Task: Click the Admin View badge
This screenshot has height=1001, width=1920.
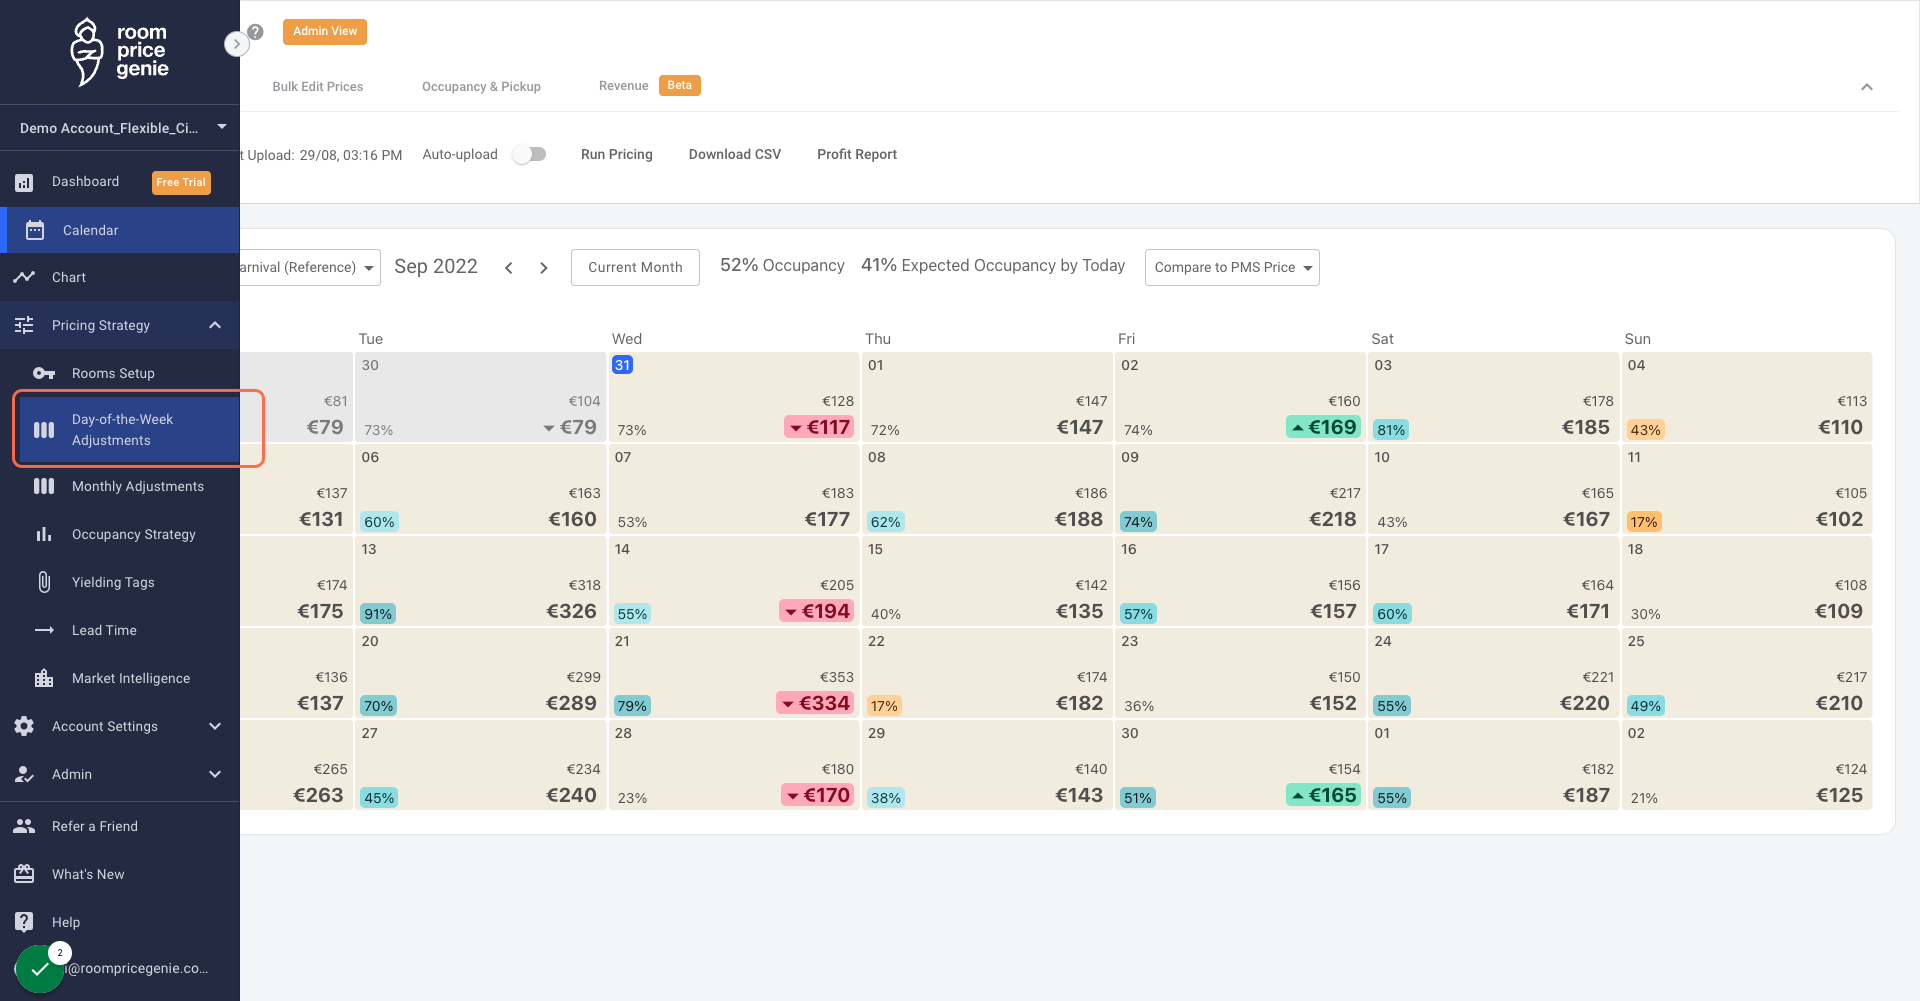Action: pyautogui.click(x=325, y=32)
